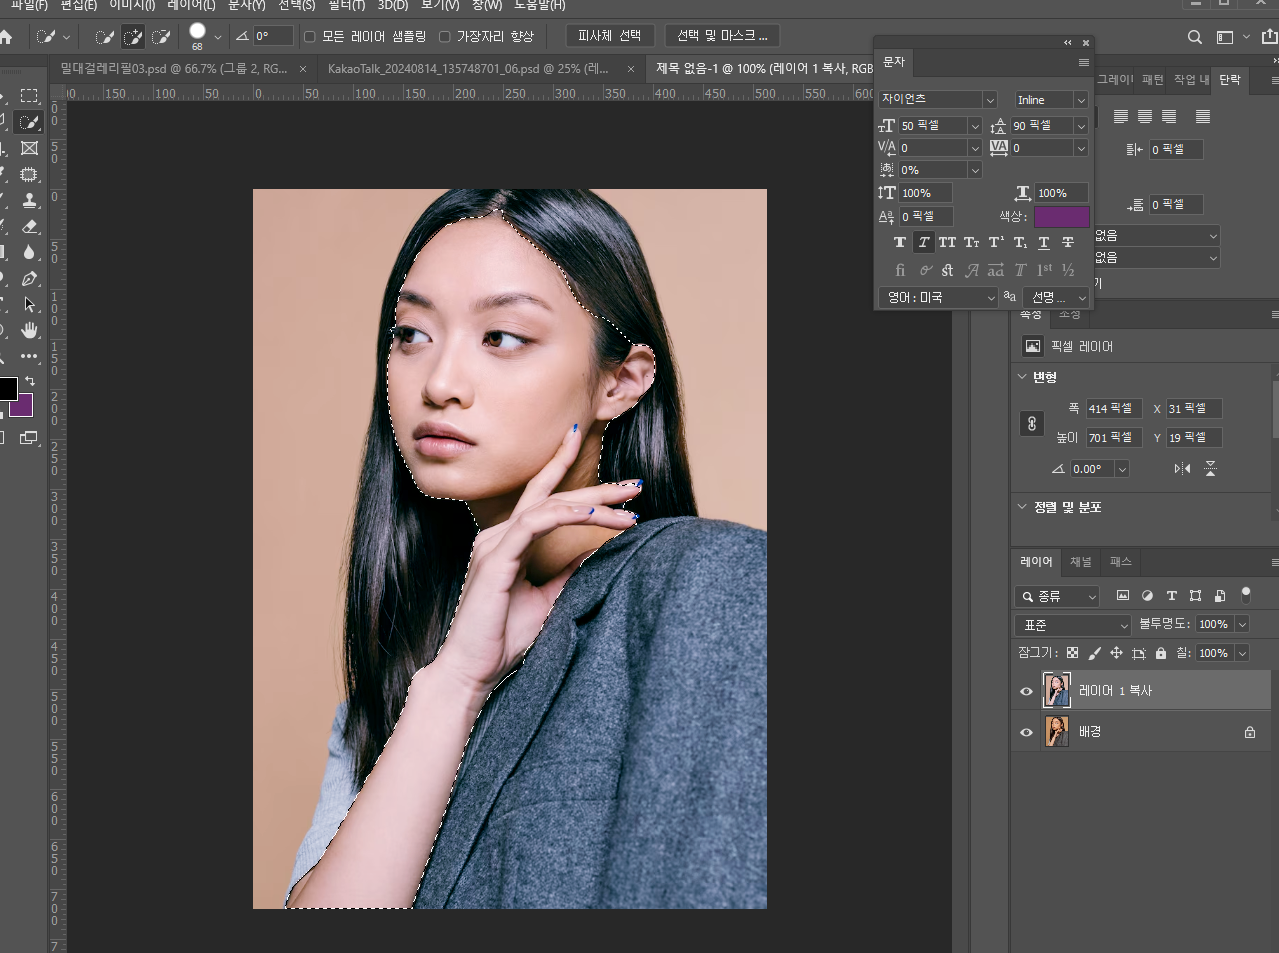Switch to the 채널 tab
Viewport: 1279px width, 953px height.
[1081, 562]
